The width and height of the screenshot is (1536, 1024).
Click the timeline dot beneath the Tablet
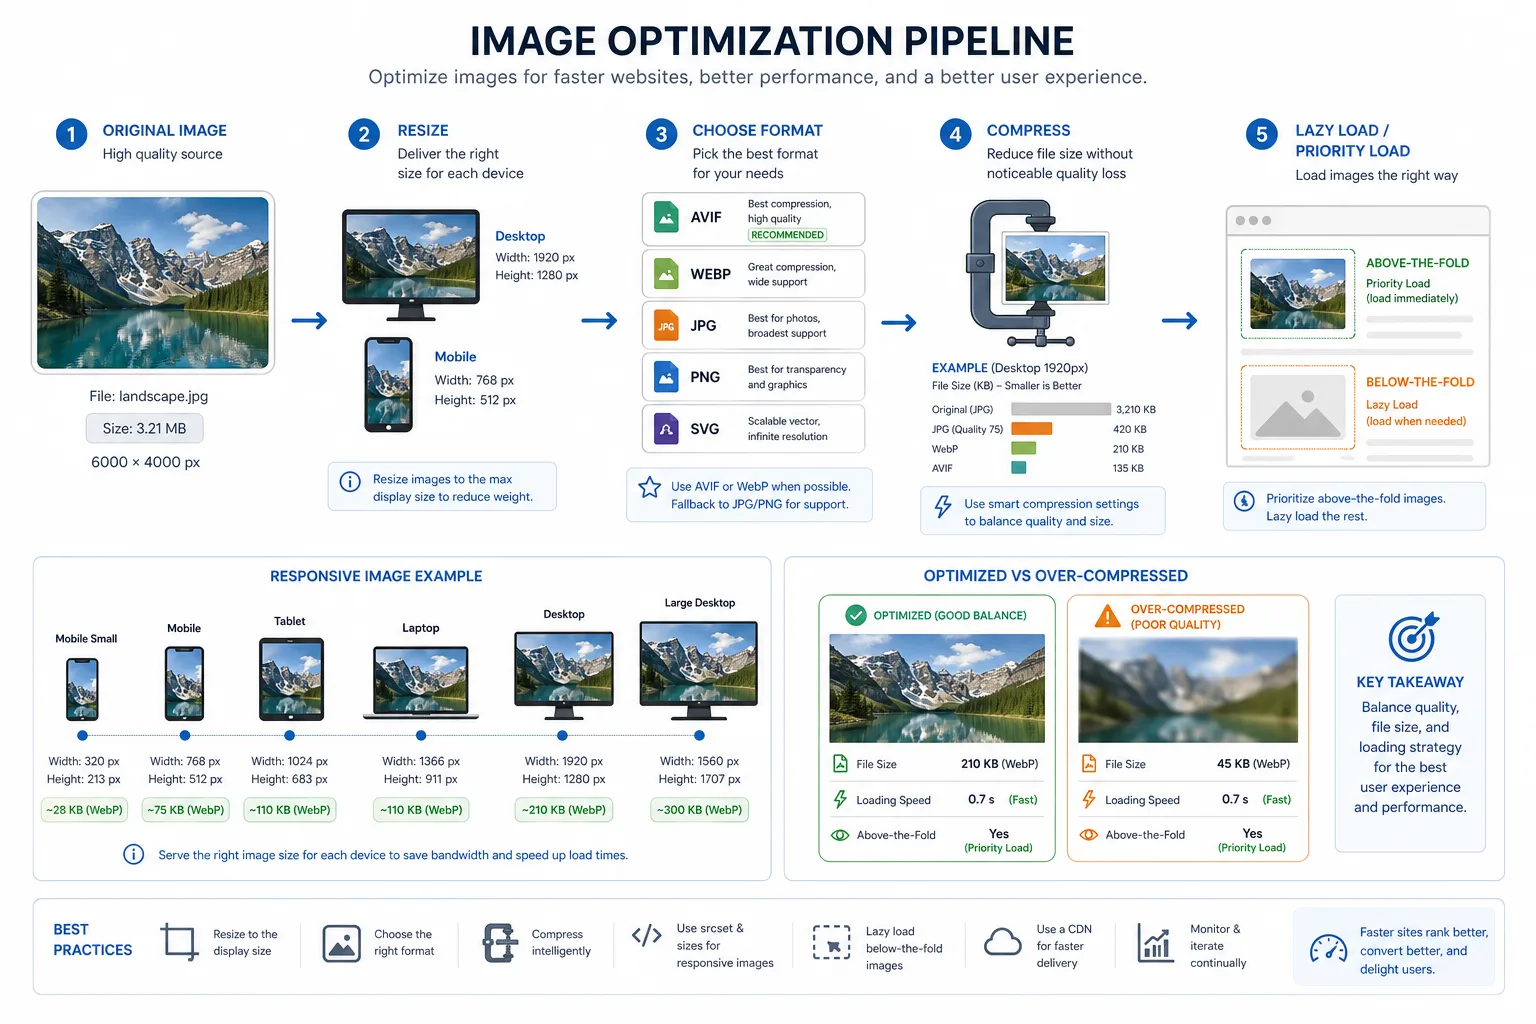[290, 736]
